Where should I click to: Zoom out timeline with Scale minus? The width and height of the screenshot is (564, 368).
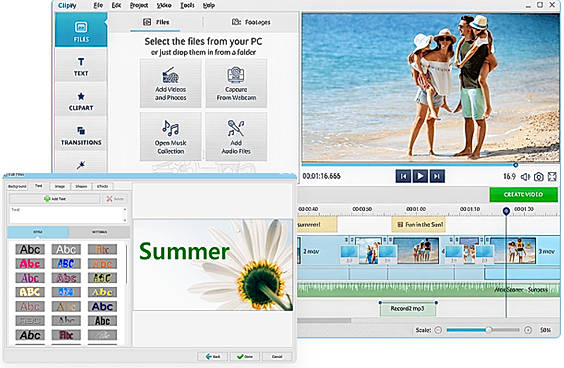(438, 330)
